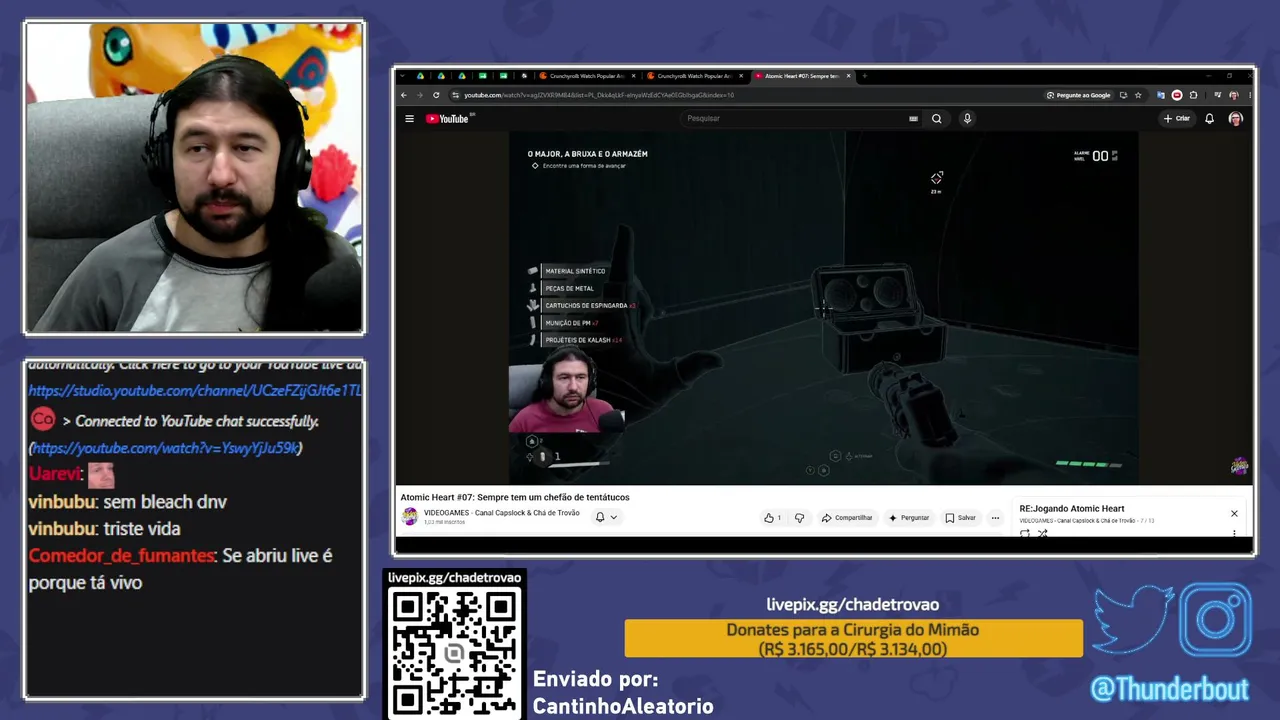Open the on-screen keyboard icon in search box
This screenshot has height=720, width=1280.
(913, 118)
